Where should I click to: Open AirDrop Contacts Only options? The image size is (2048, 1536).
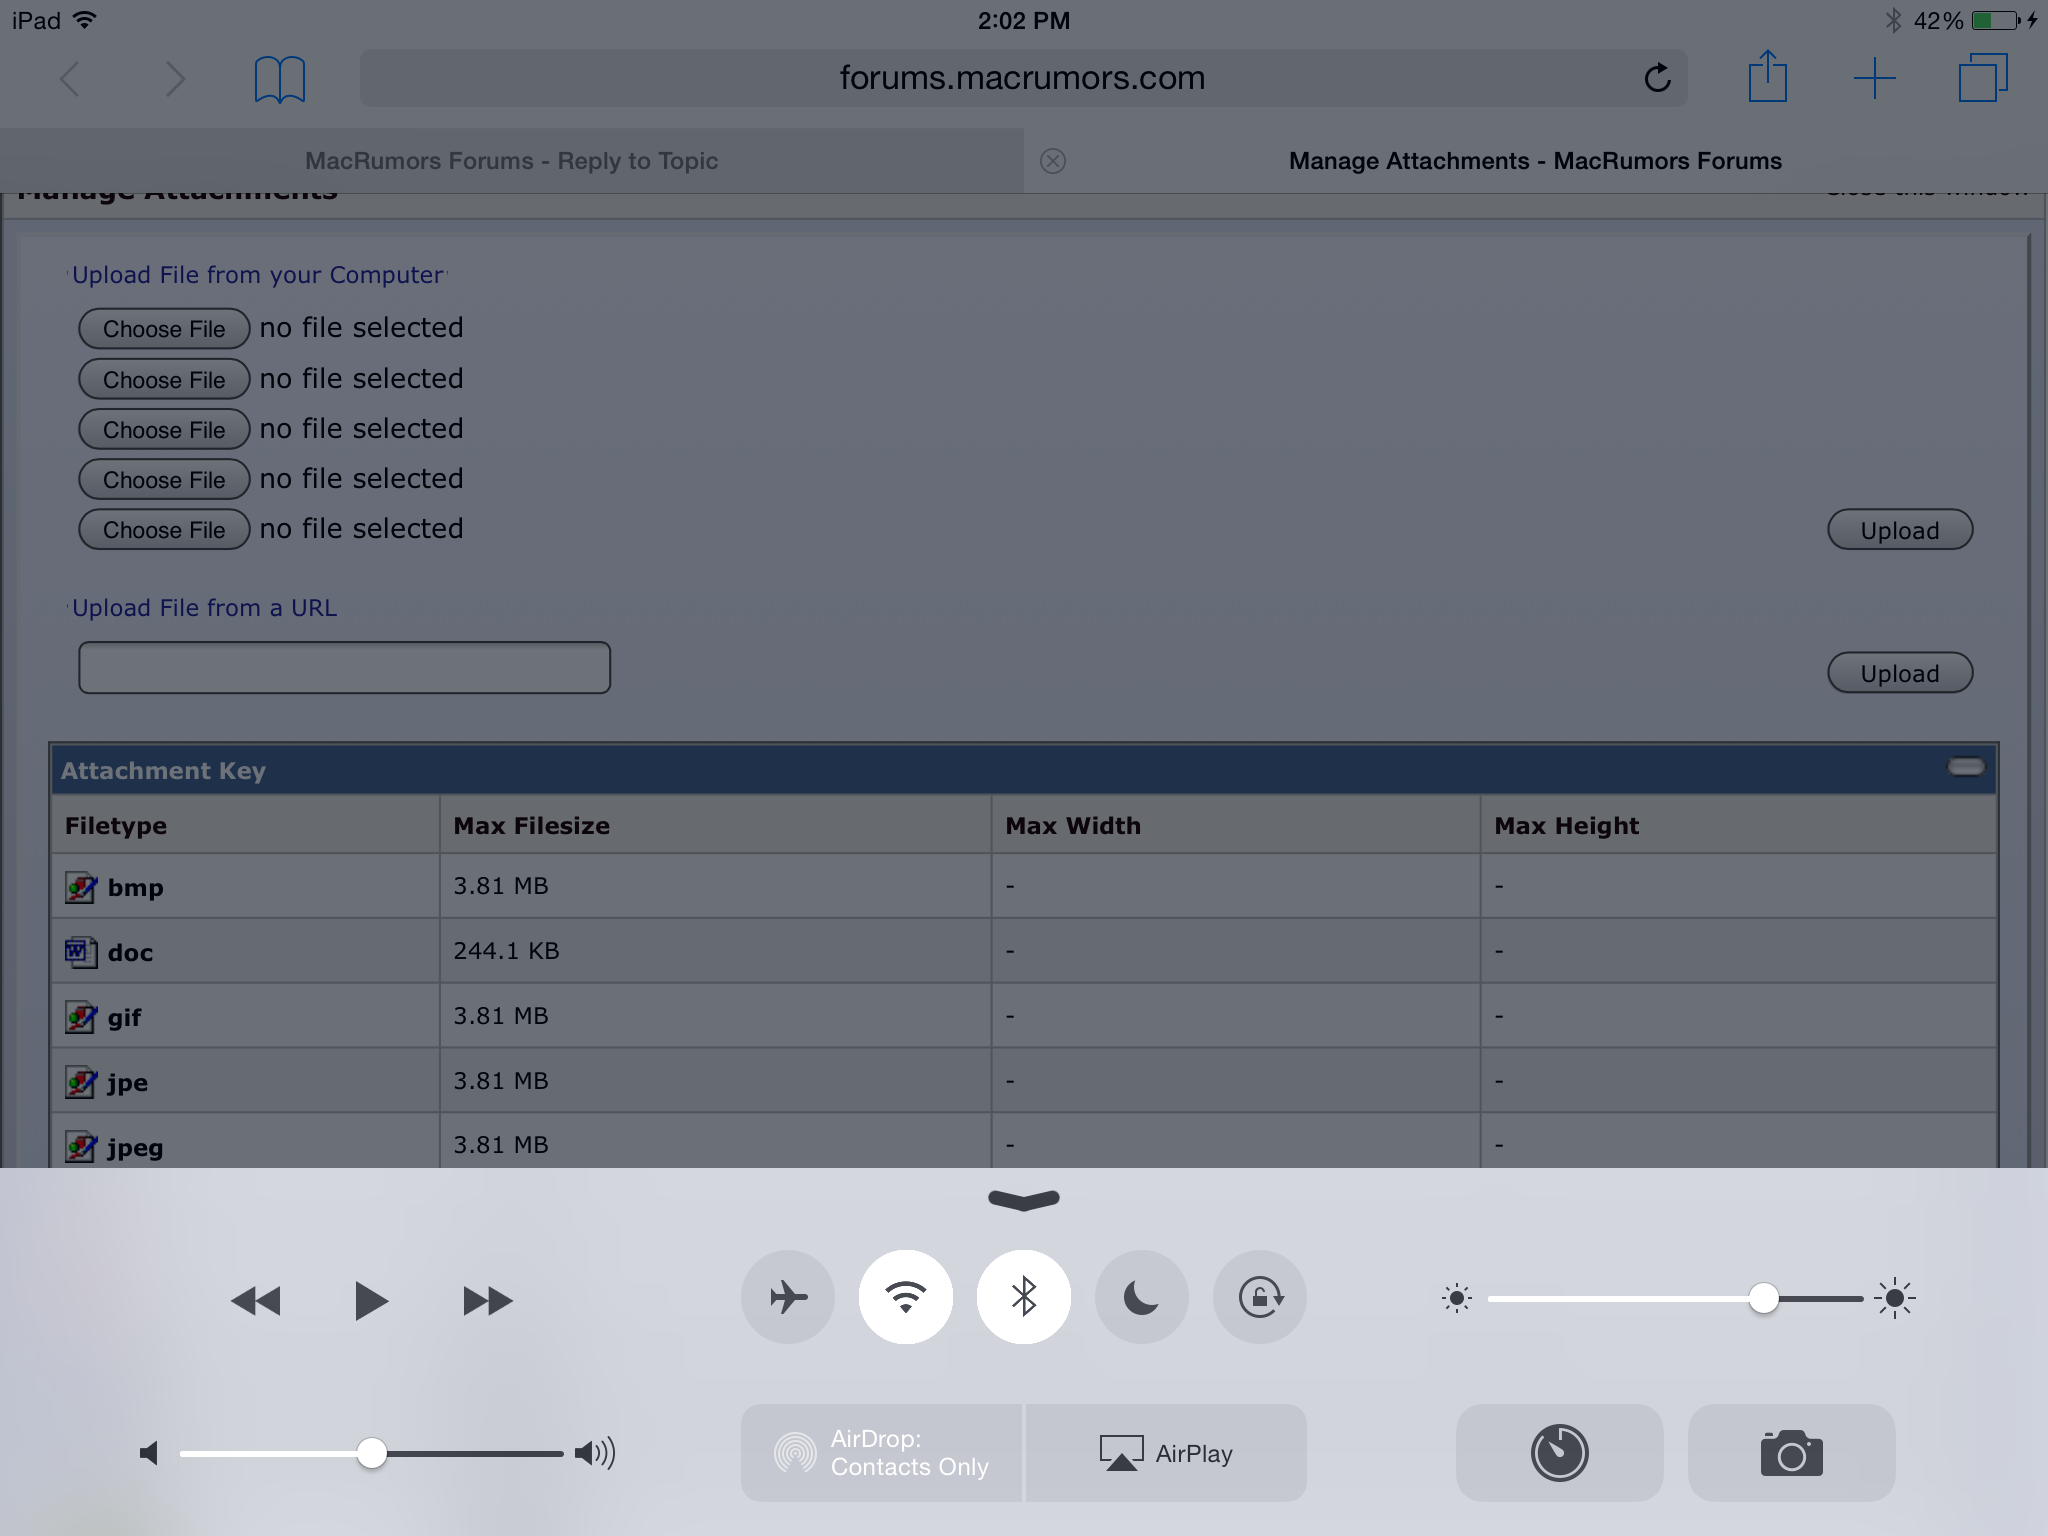point(881,1453)
